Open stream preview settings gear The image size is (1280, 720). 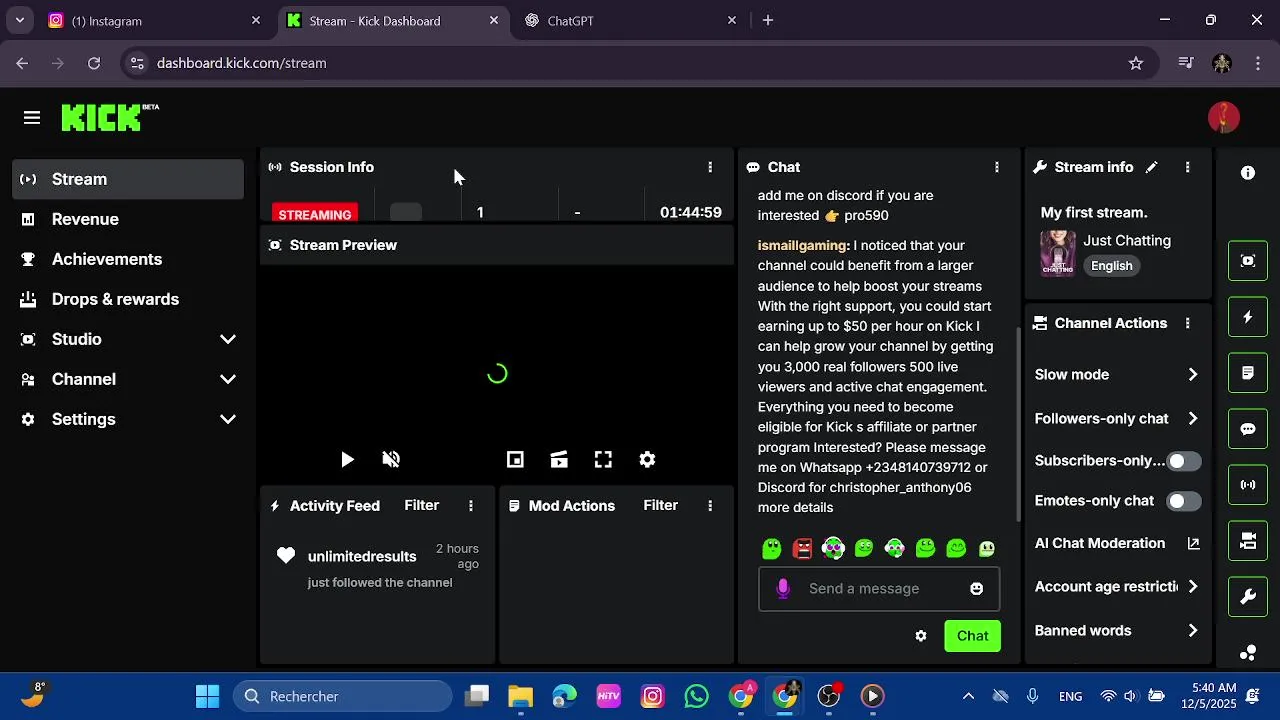point(647,460)
